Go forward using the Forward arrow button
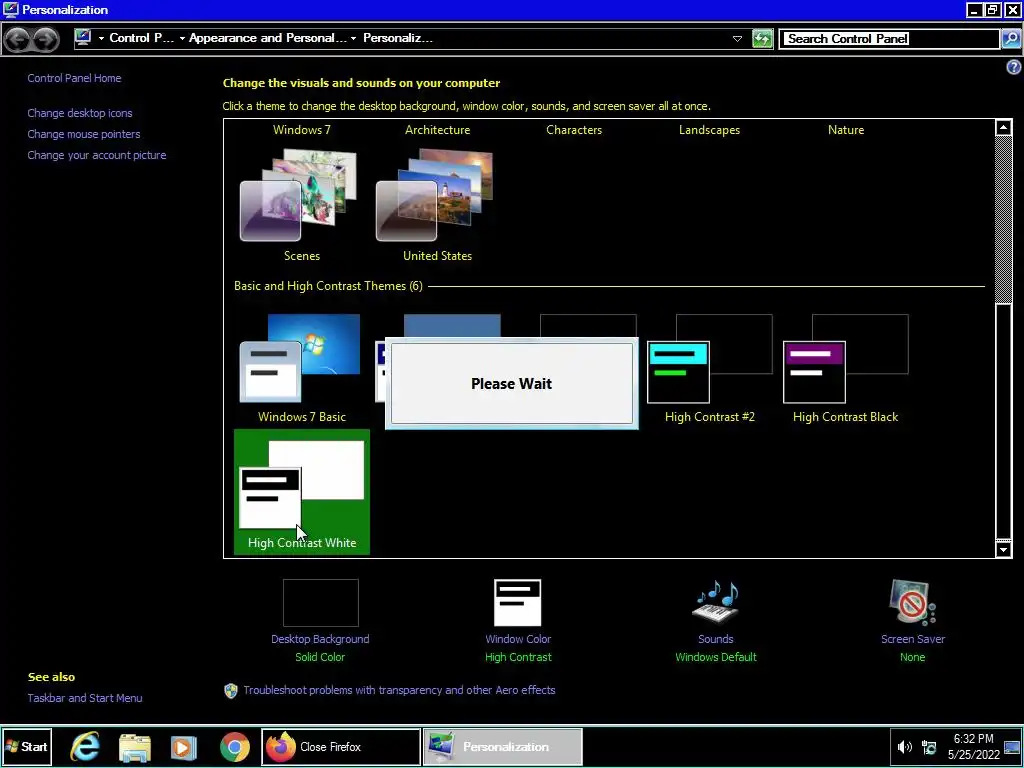Image resolution: width=1024 pixels, height=768 pixels. pos(45,39)
